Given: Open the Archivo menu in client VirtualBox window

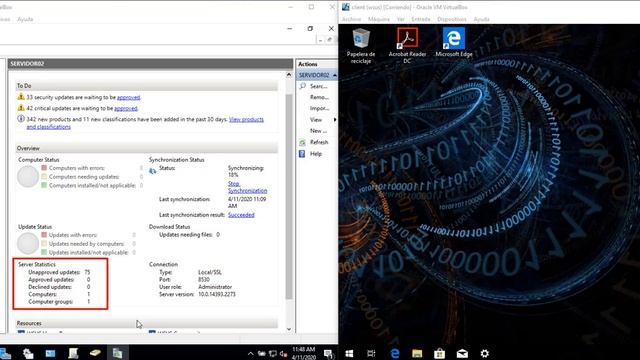Looking at the screenshot, I should coord(351,19).
